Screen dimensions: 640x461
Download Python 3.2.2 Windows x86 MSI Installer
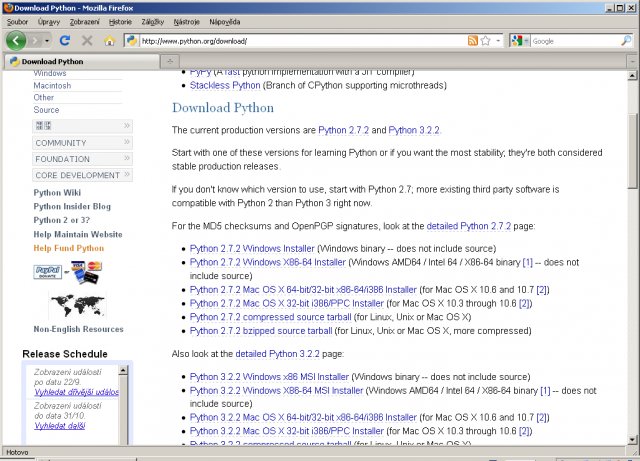(269, 376)
